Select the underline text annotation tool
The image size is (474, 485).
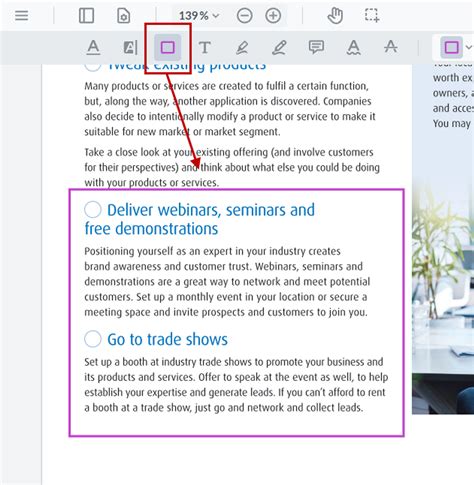(x=93, y=47)
